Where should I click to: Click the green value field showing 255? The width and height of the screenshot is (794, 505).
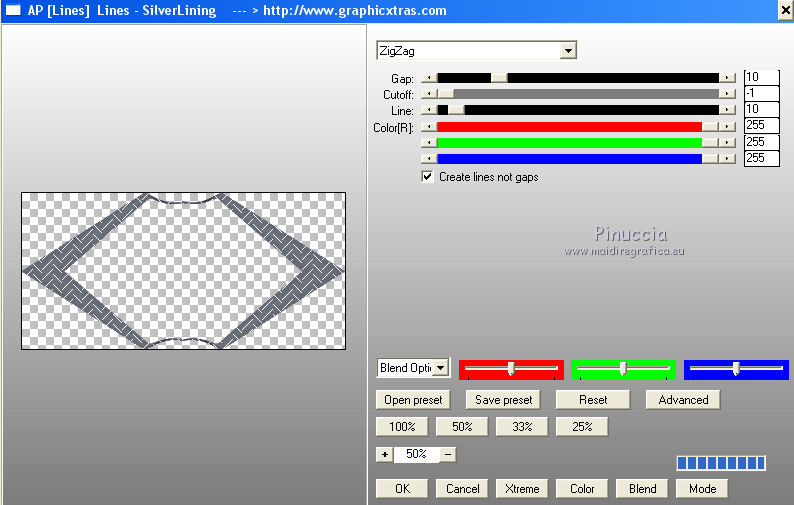[761, 142]
